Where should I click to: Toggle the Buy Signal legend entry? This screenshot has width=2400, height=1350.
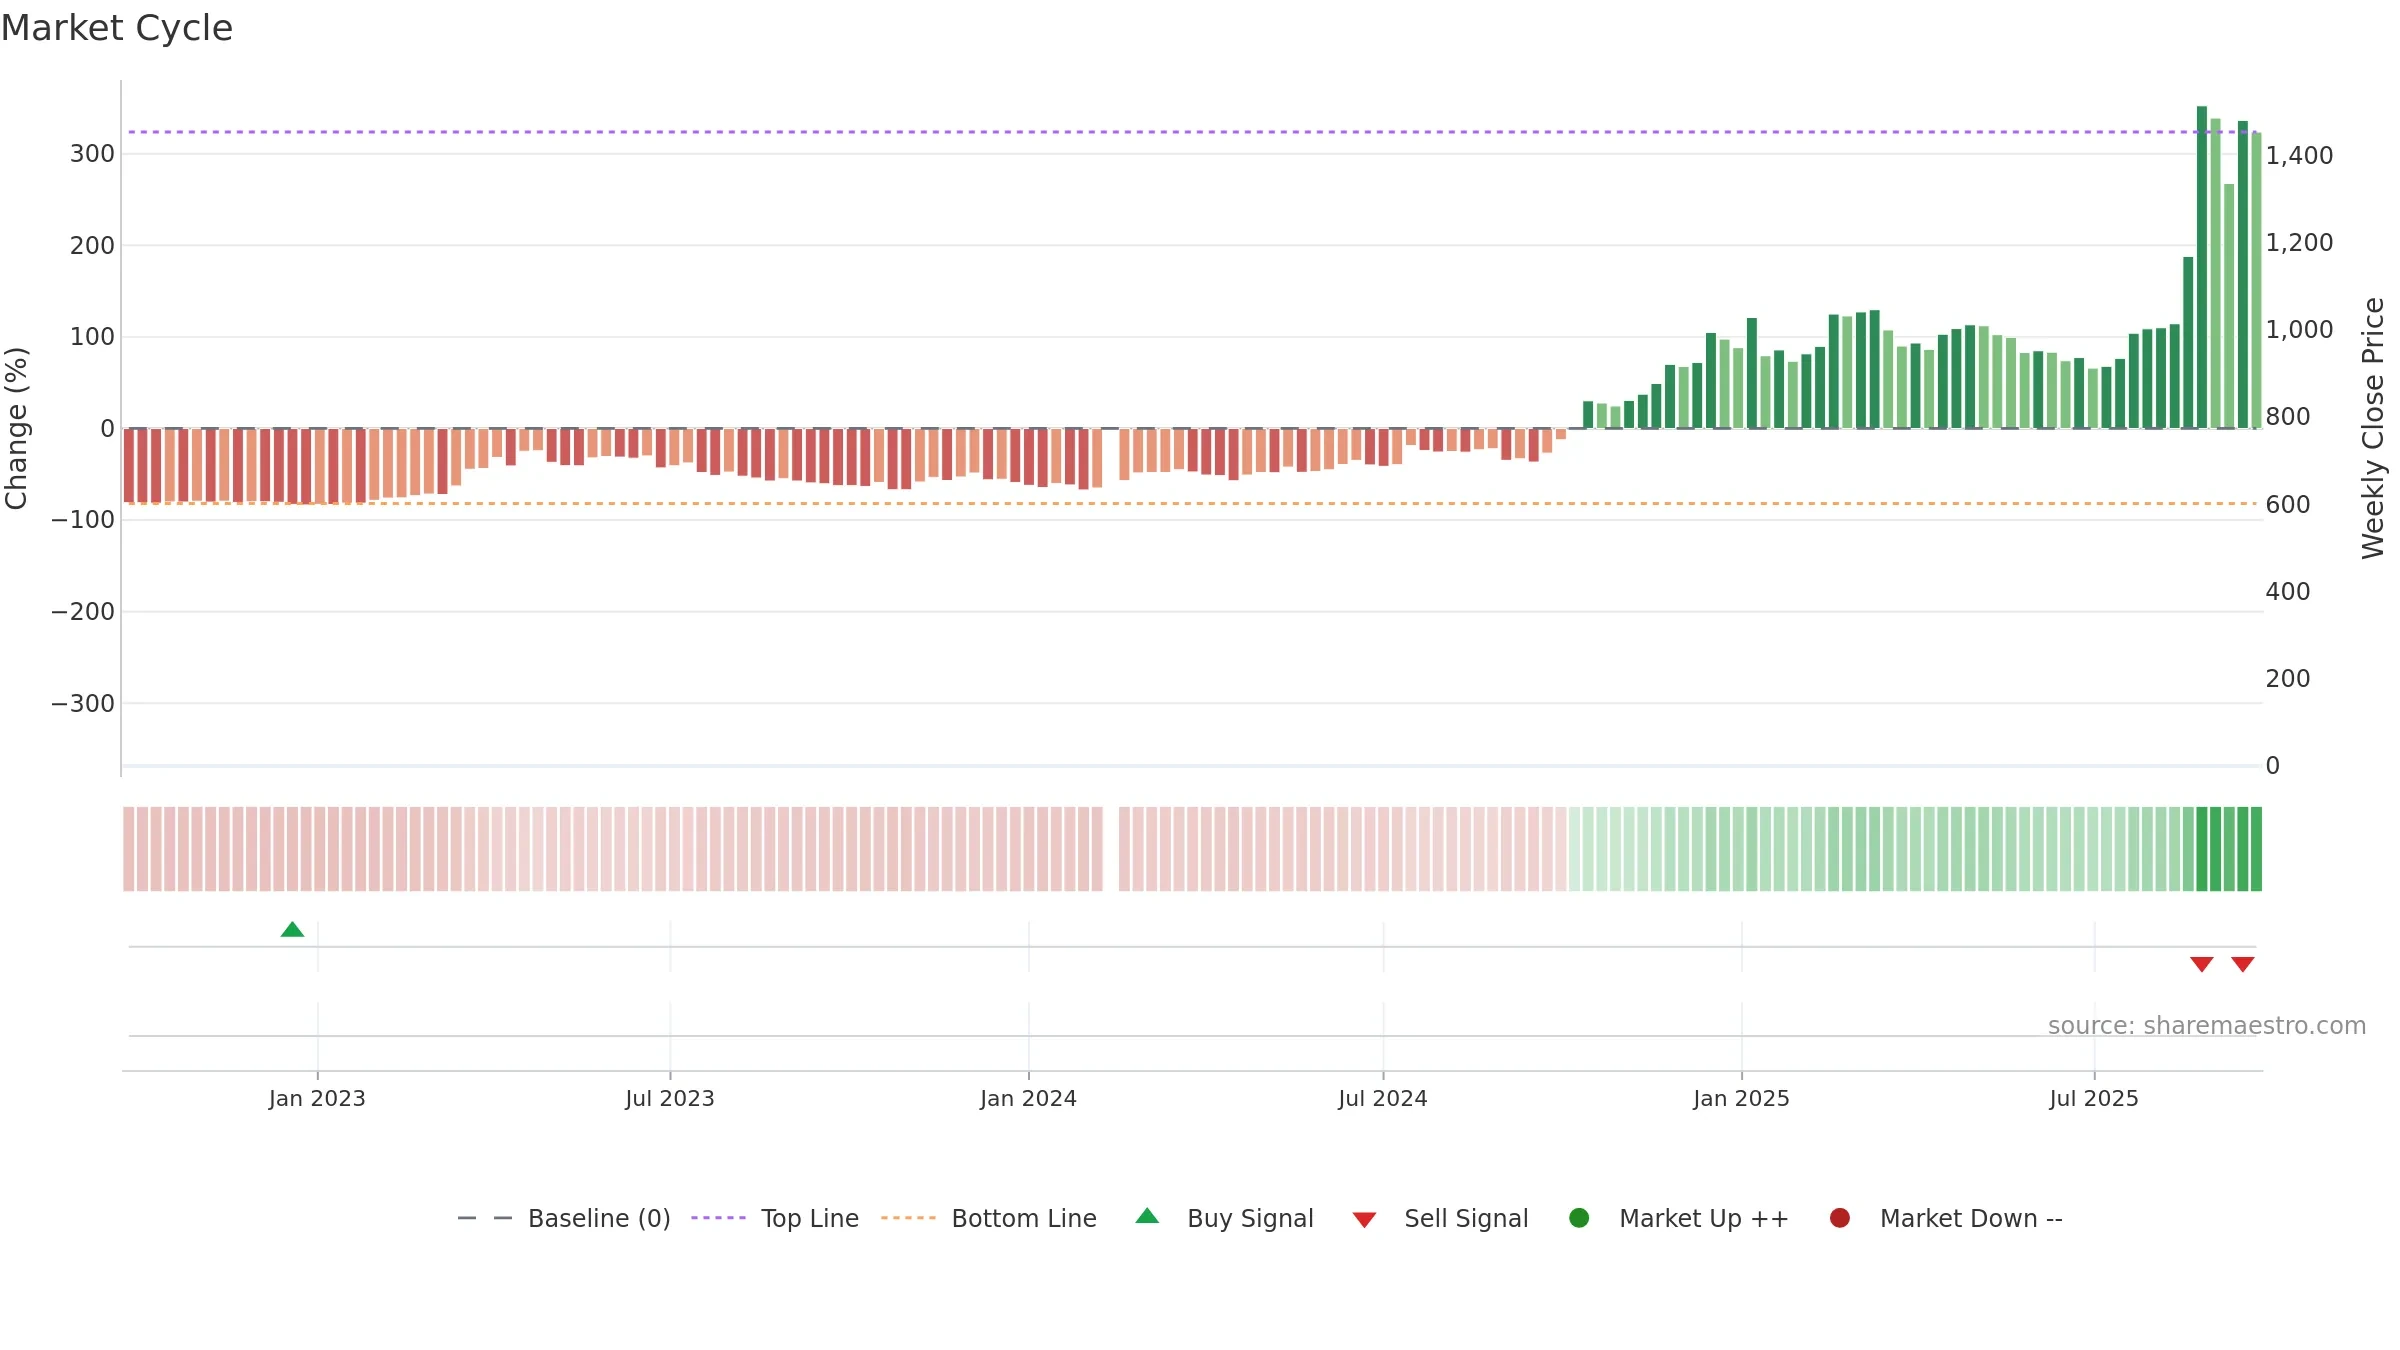(x=1225, y=1218)
